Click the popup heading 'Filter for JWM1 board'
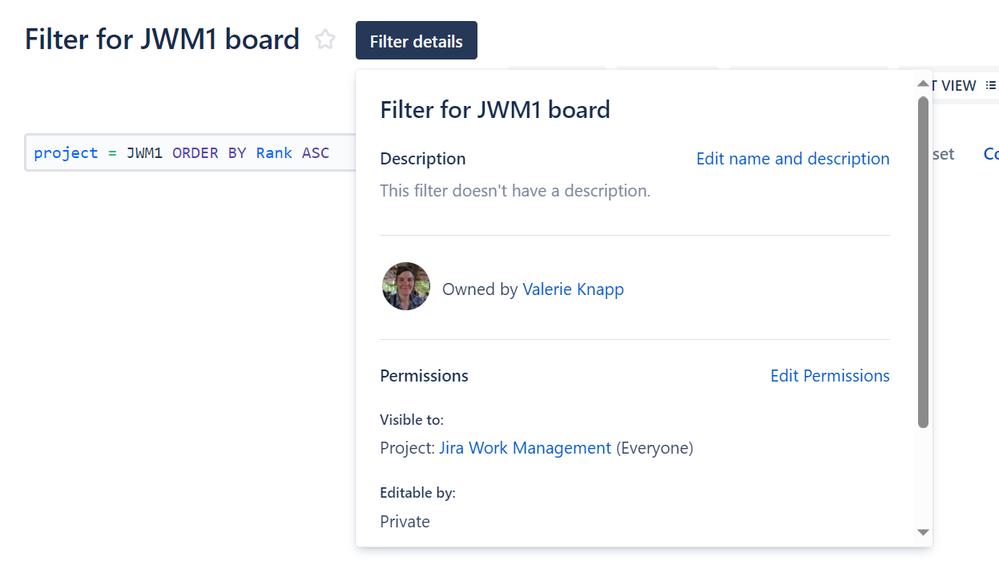The width and height of the screenshot is (999, 570). [495, 109]
